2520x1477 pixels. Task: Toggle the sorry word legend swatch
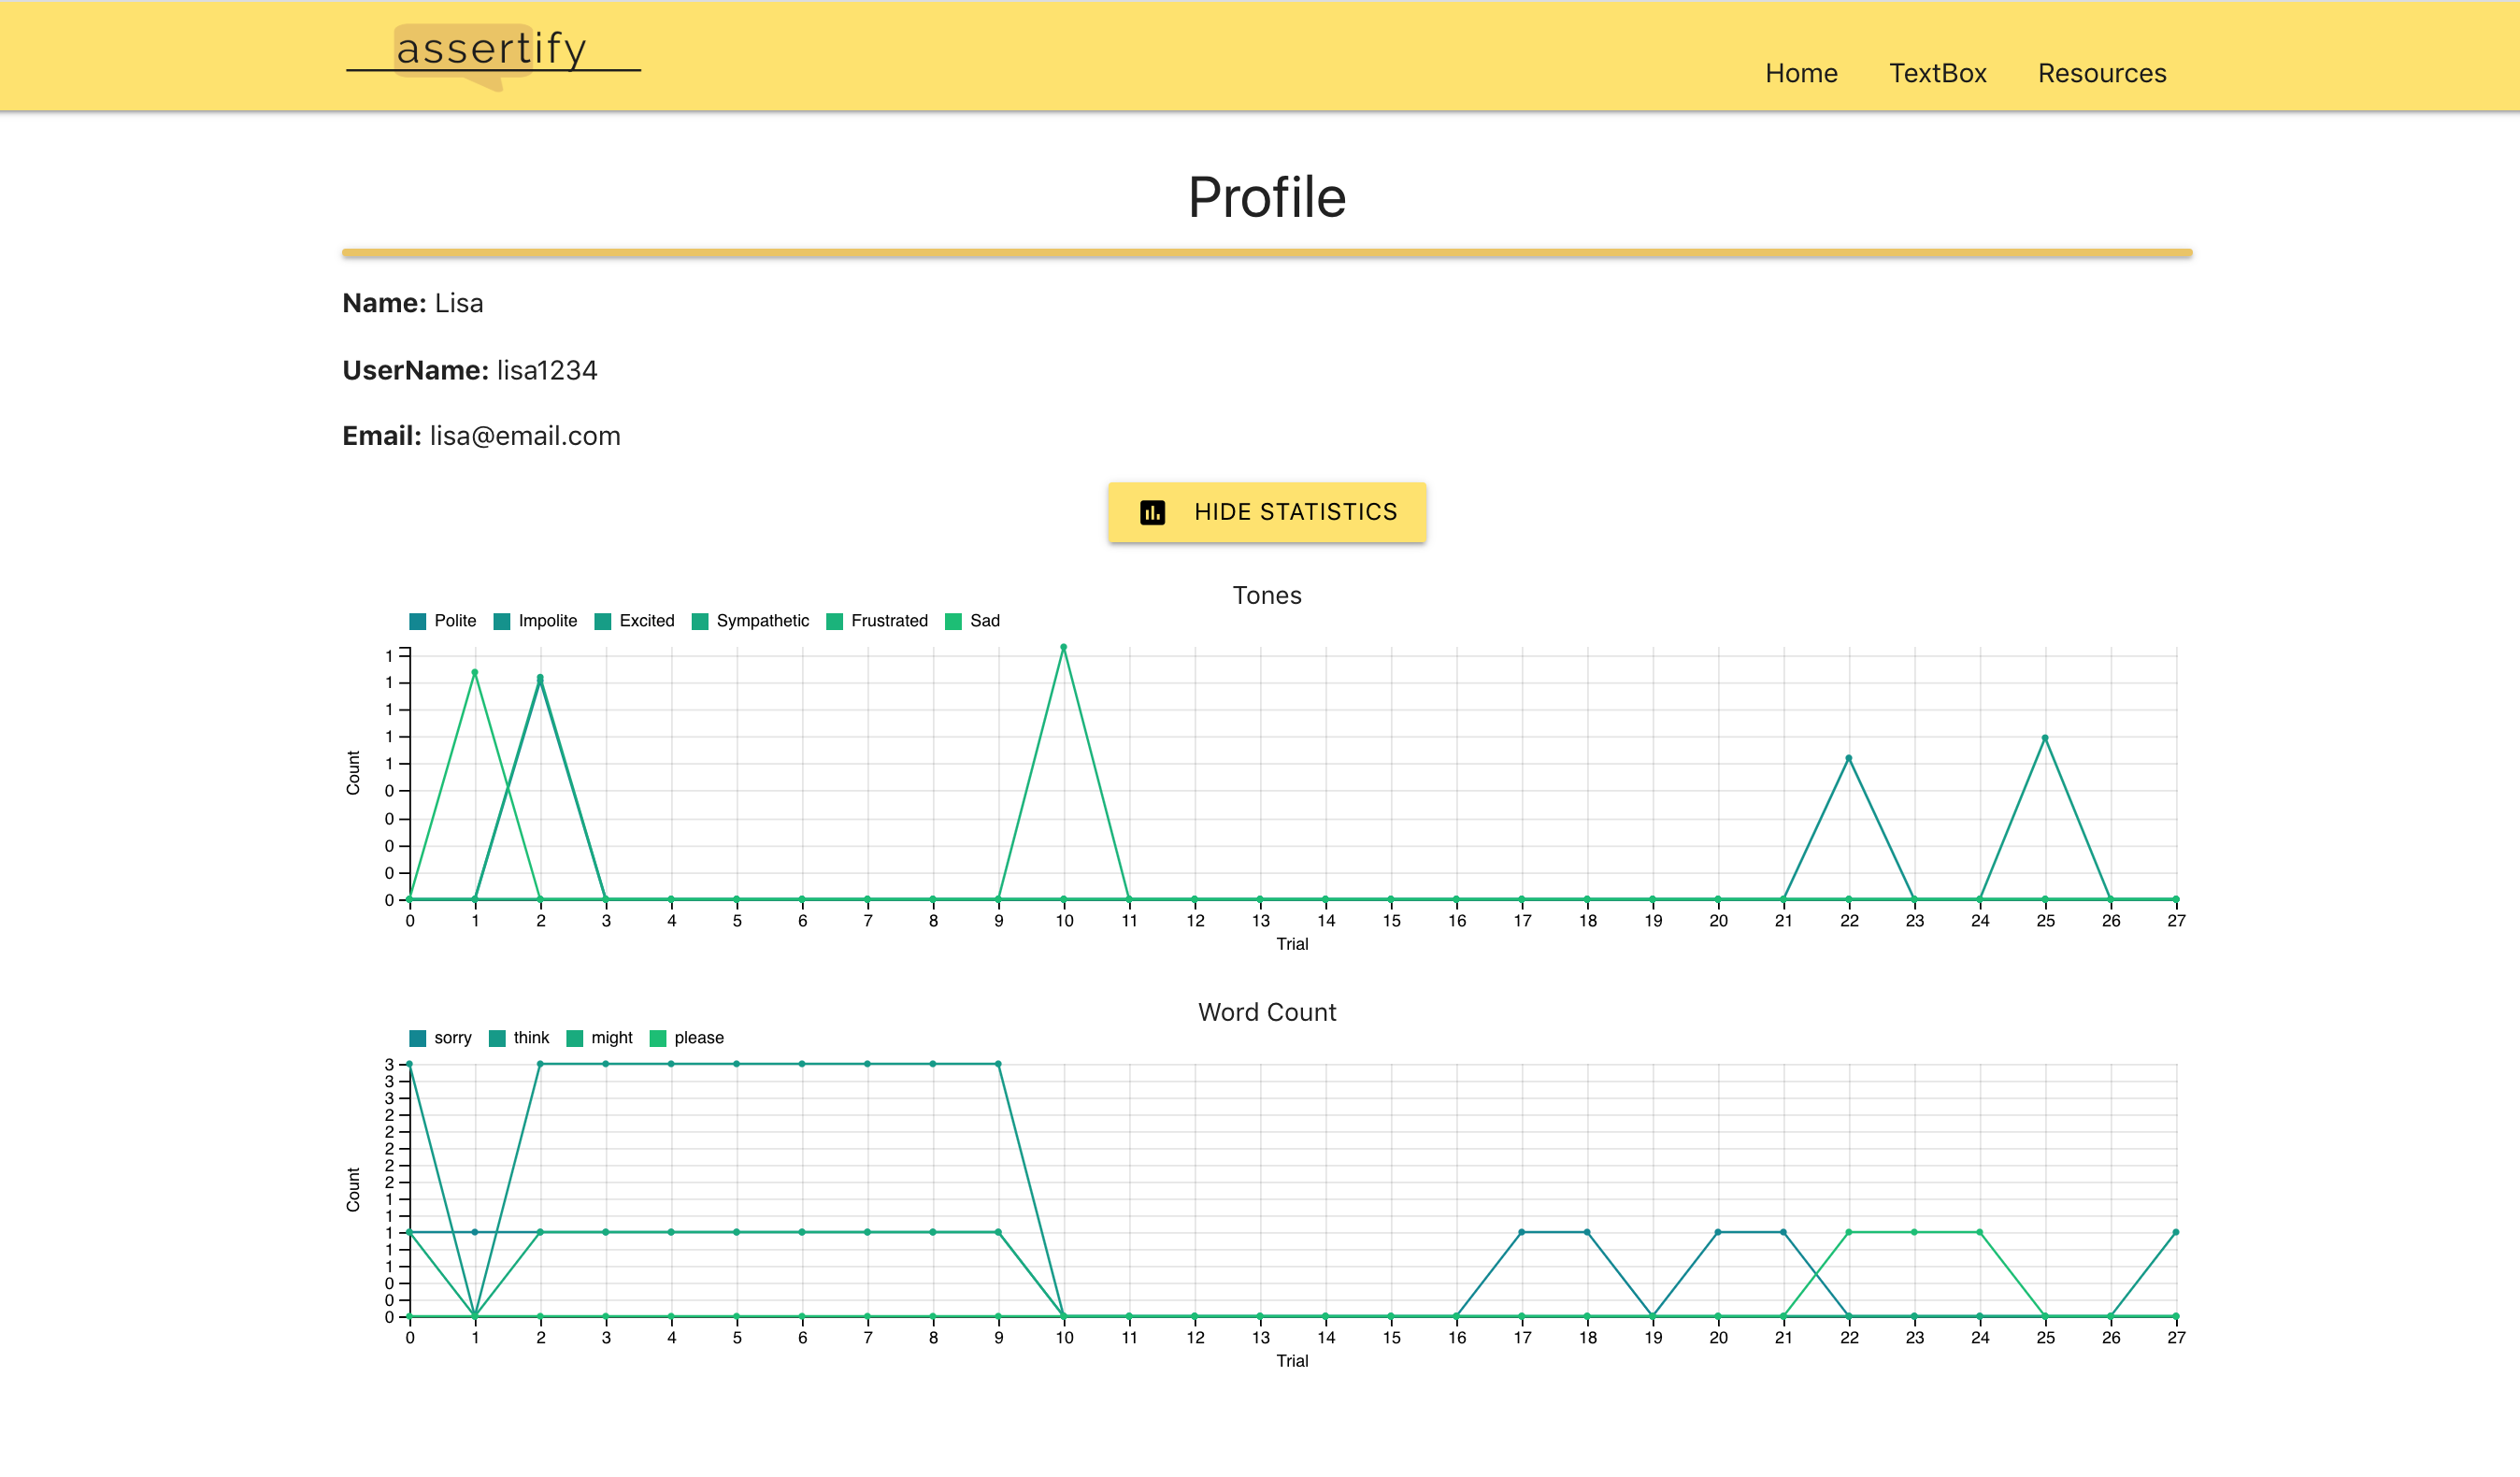coord(418,1039)
